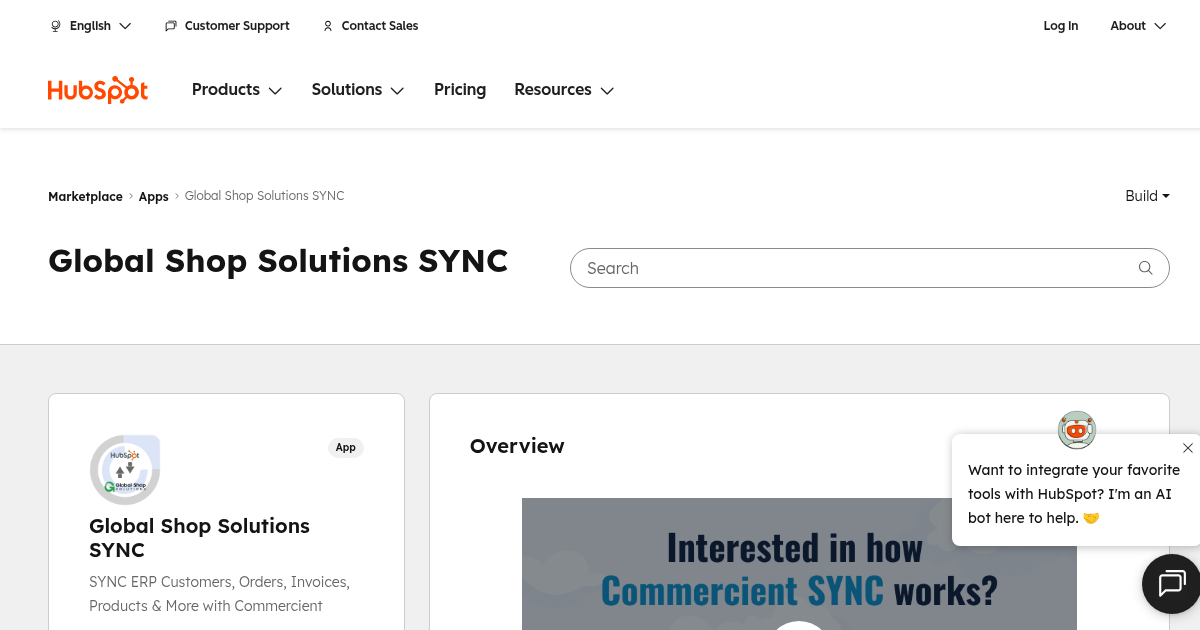
Task: Go to Marketplace breadcrumb
Action: [x=85, y=197]
